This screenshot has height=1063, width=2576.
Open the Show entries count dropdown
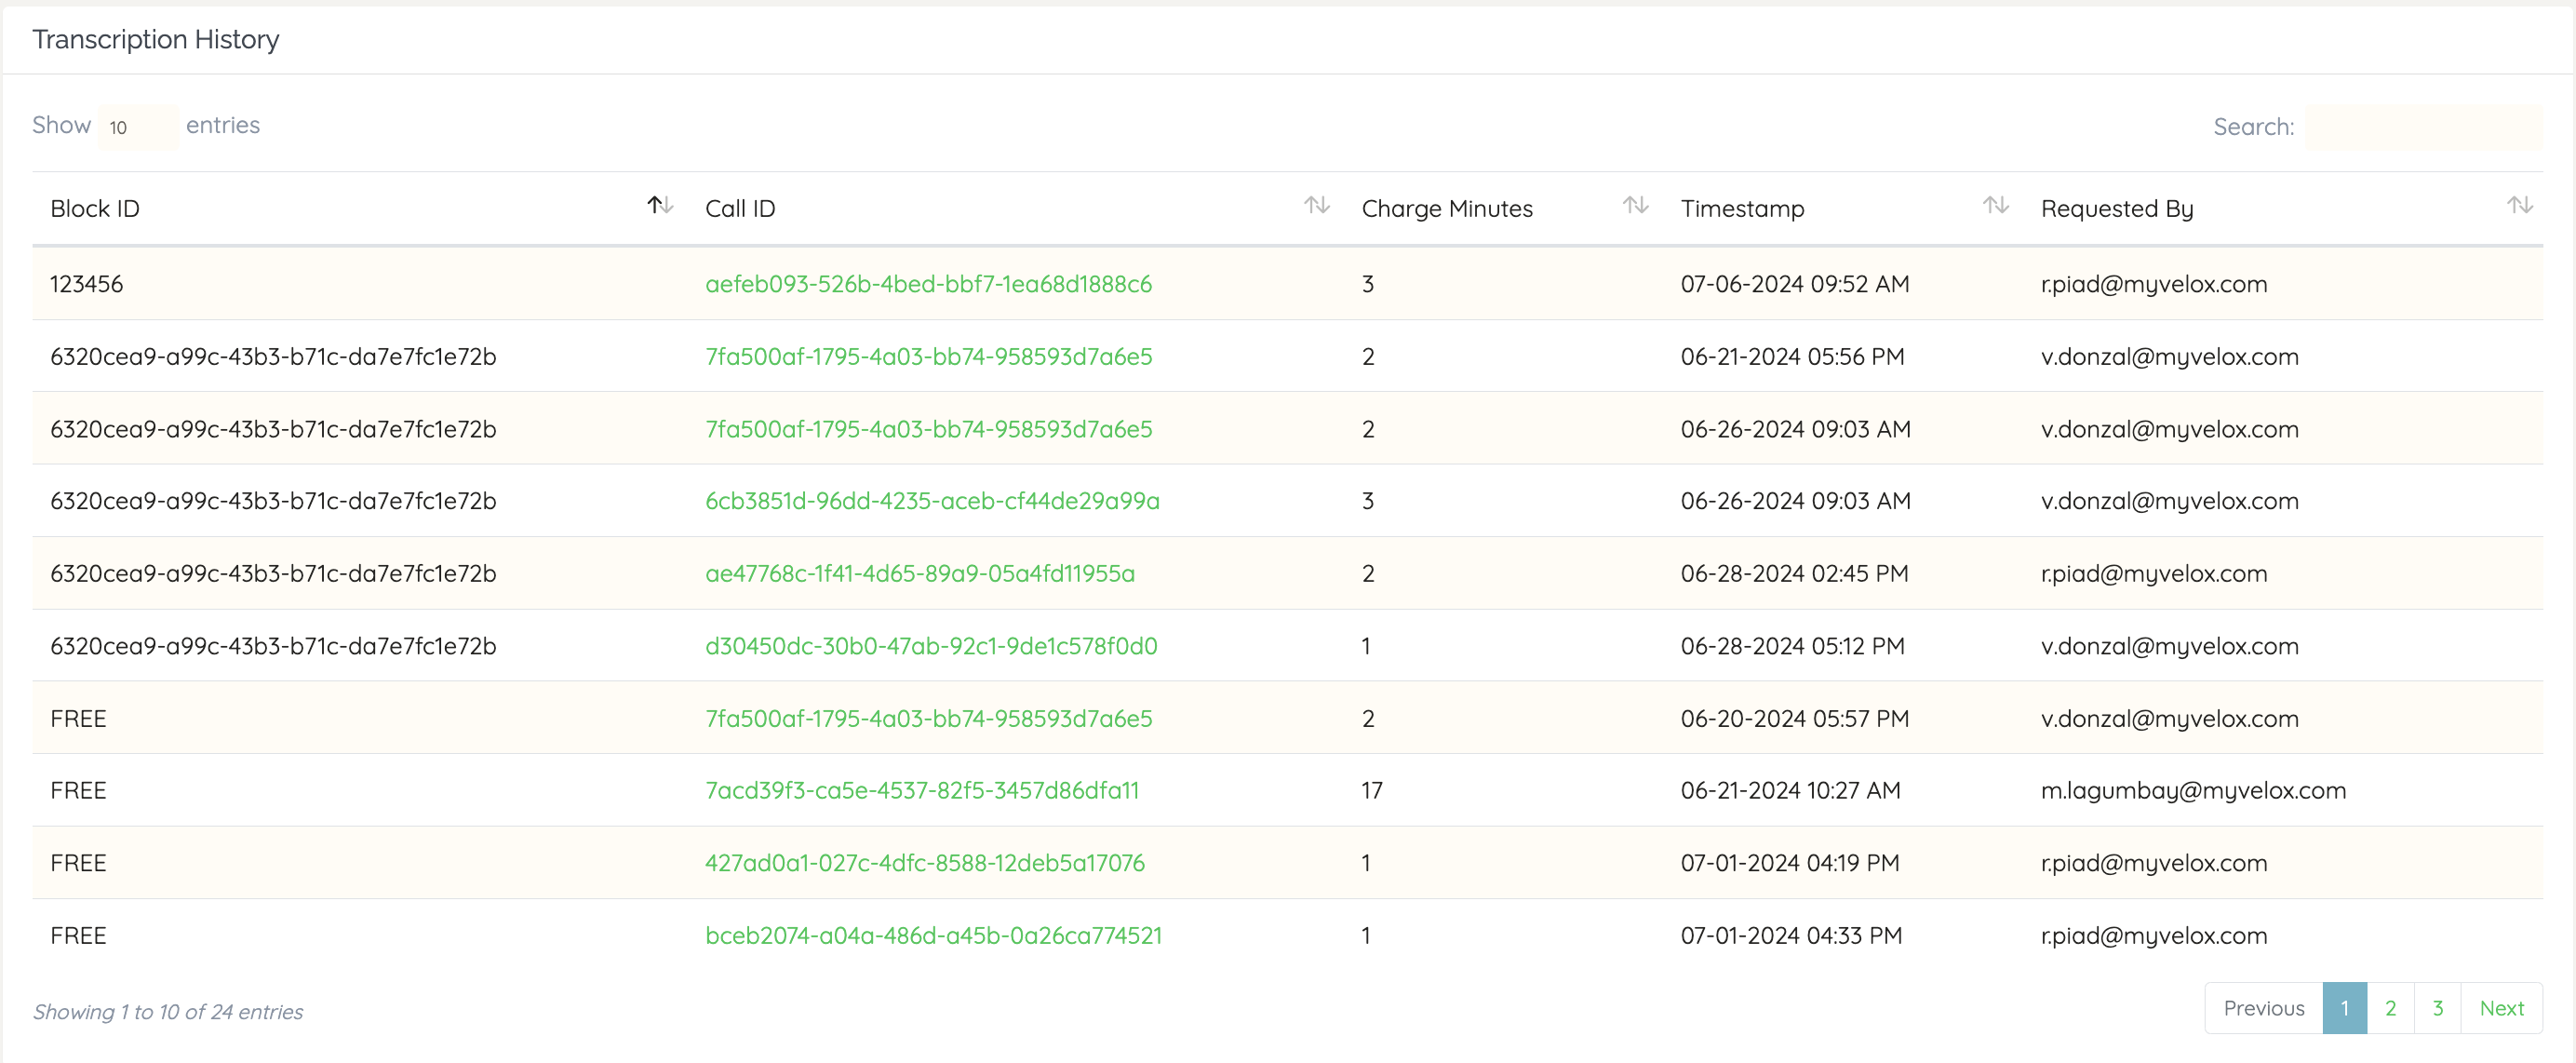point(137,127)
